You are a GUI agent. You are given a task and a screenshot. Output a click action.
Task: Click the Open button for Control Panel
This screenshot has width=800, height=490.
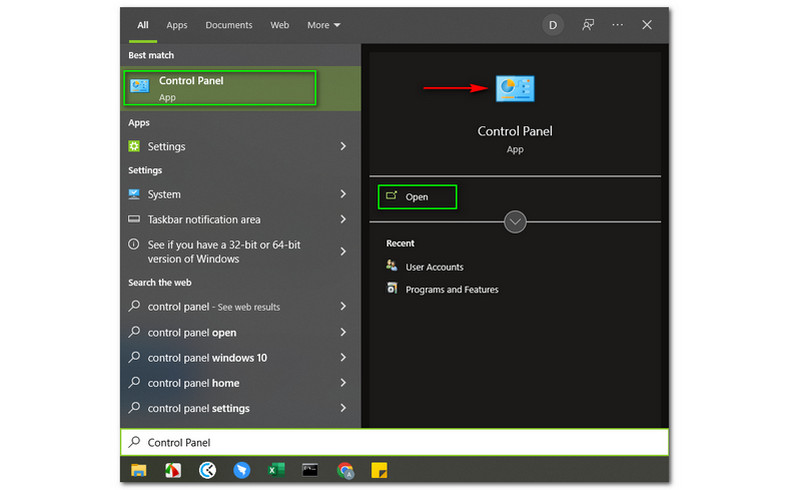tap(417, 197)
